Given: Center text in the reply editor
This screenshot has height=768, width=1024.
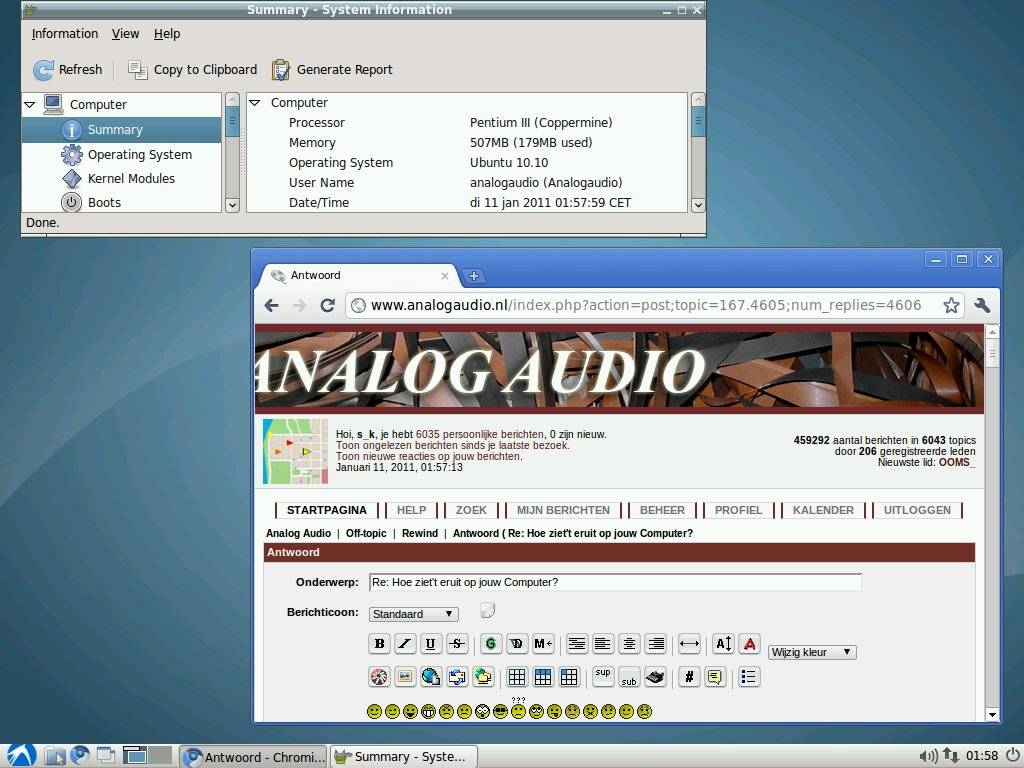Looking at the screenshot, I should click(x=629, y=644).
